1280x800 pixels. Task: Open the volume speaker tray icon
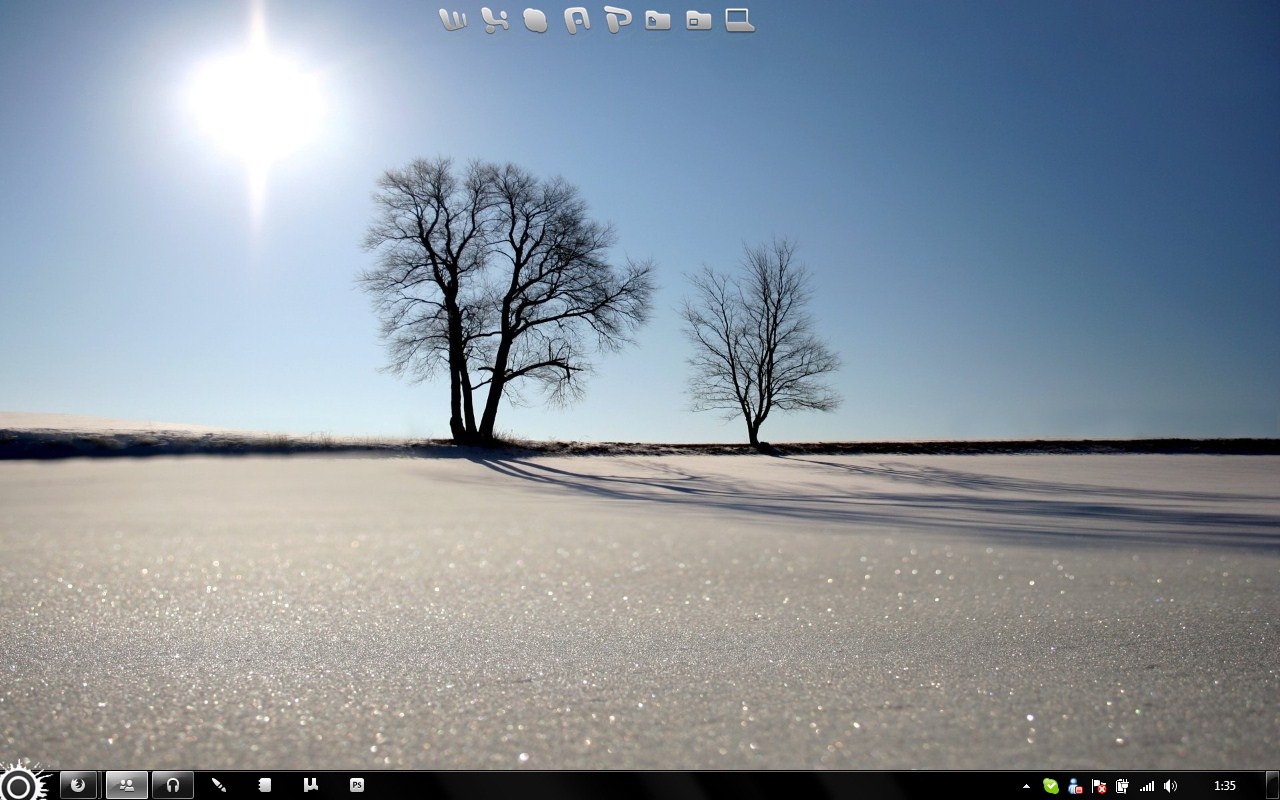pos(1171,786)
